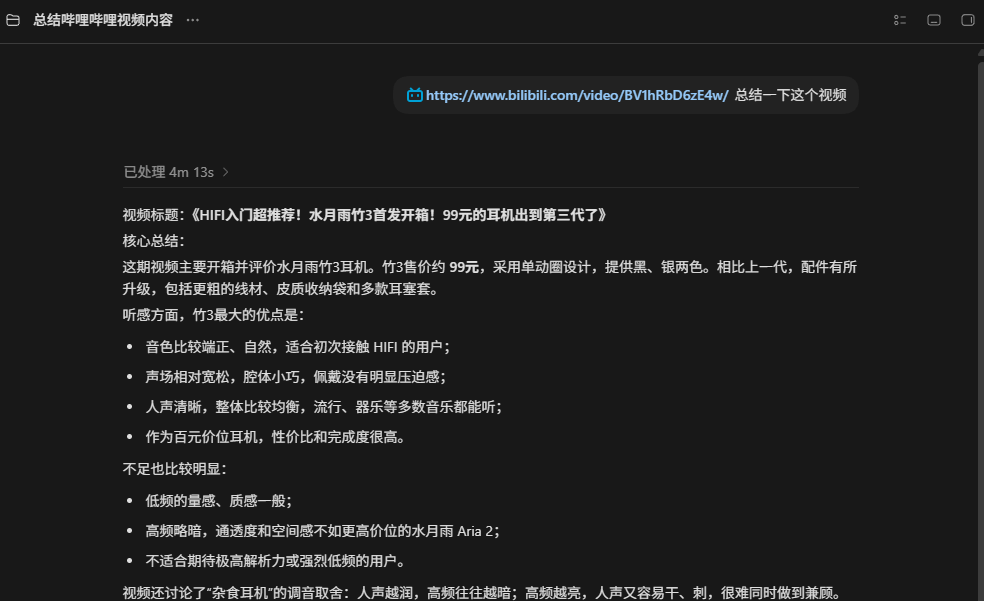Screen dimensions: 984x601
Task: Click bullet 人声清晰，整体比较均衡
Action: 324,407
